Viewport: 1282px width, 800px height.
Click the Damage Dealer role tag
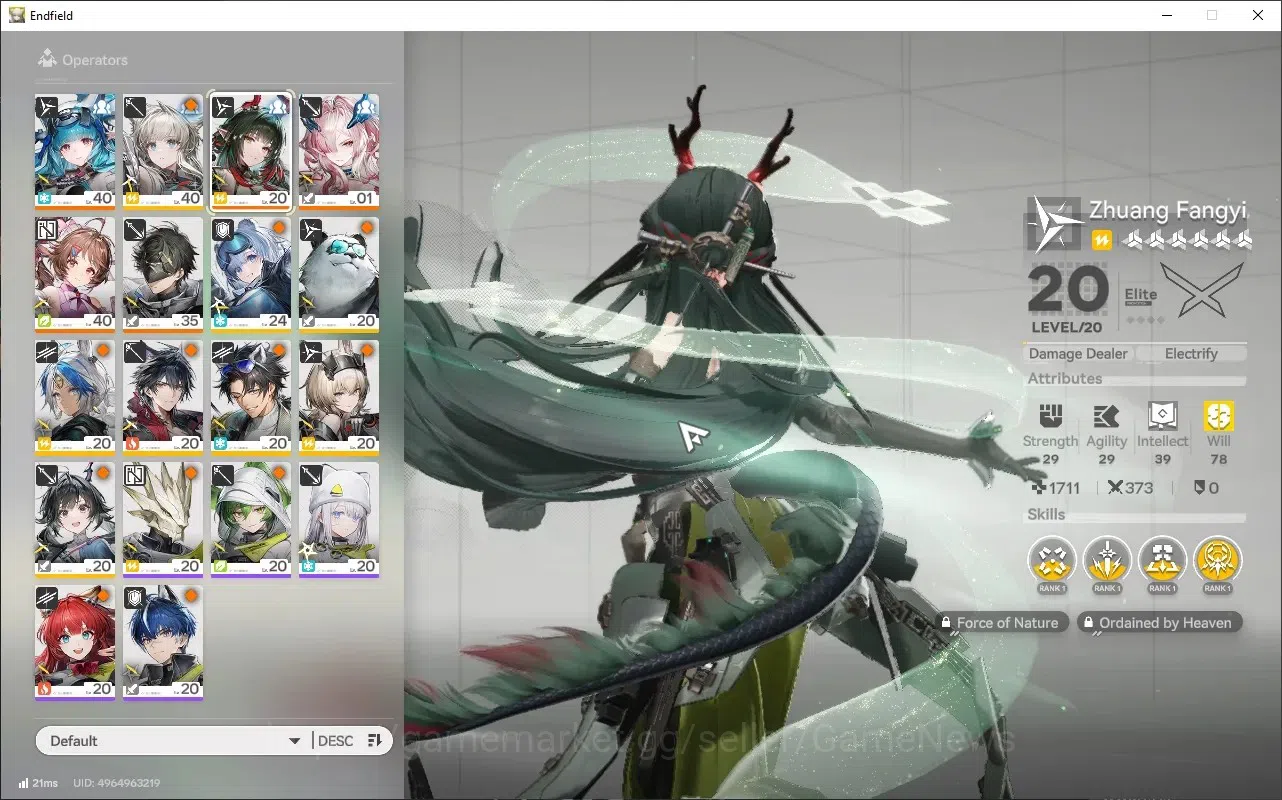click(x=1078, y=353)
